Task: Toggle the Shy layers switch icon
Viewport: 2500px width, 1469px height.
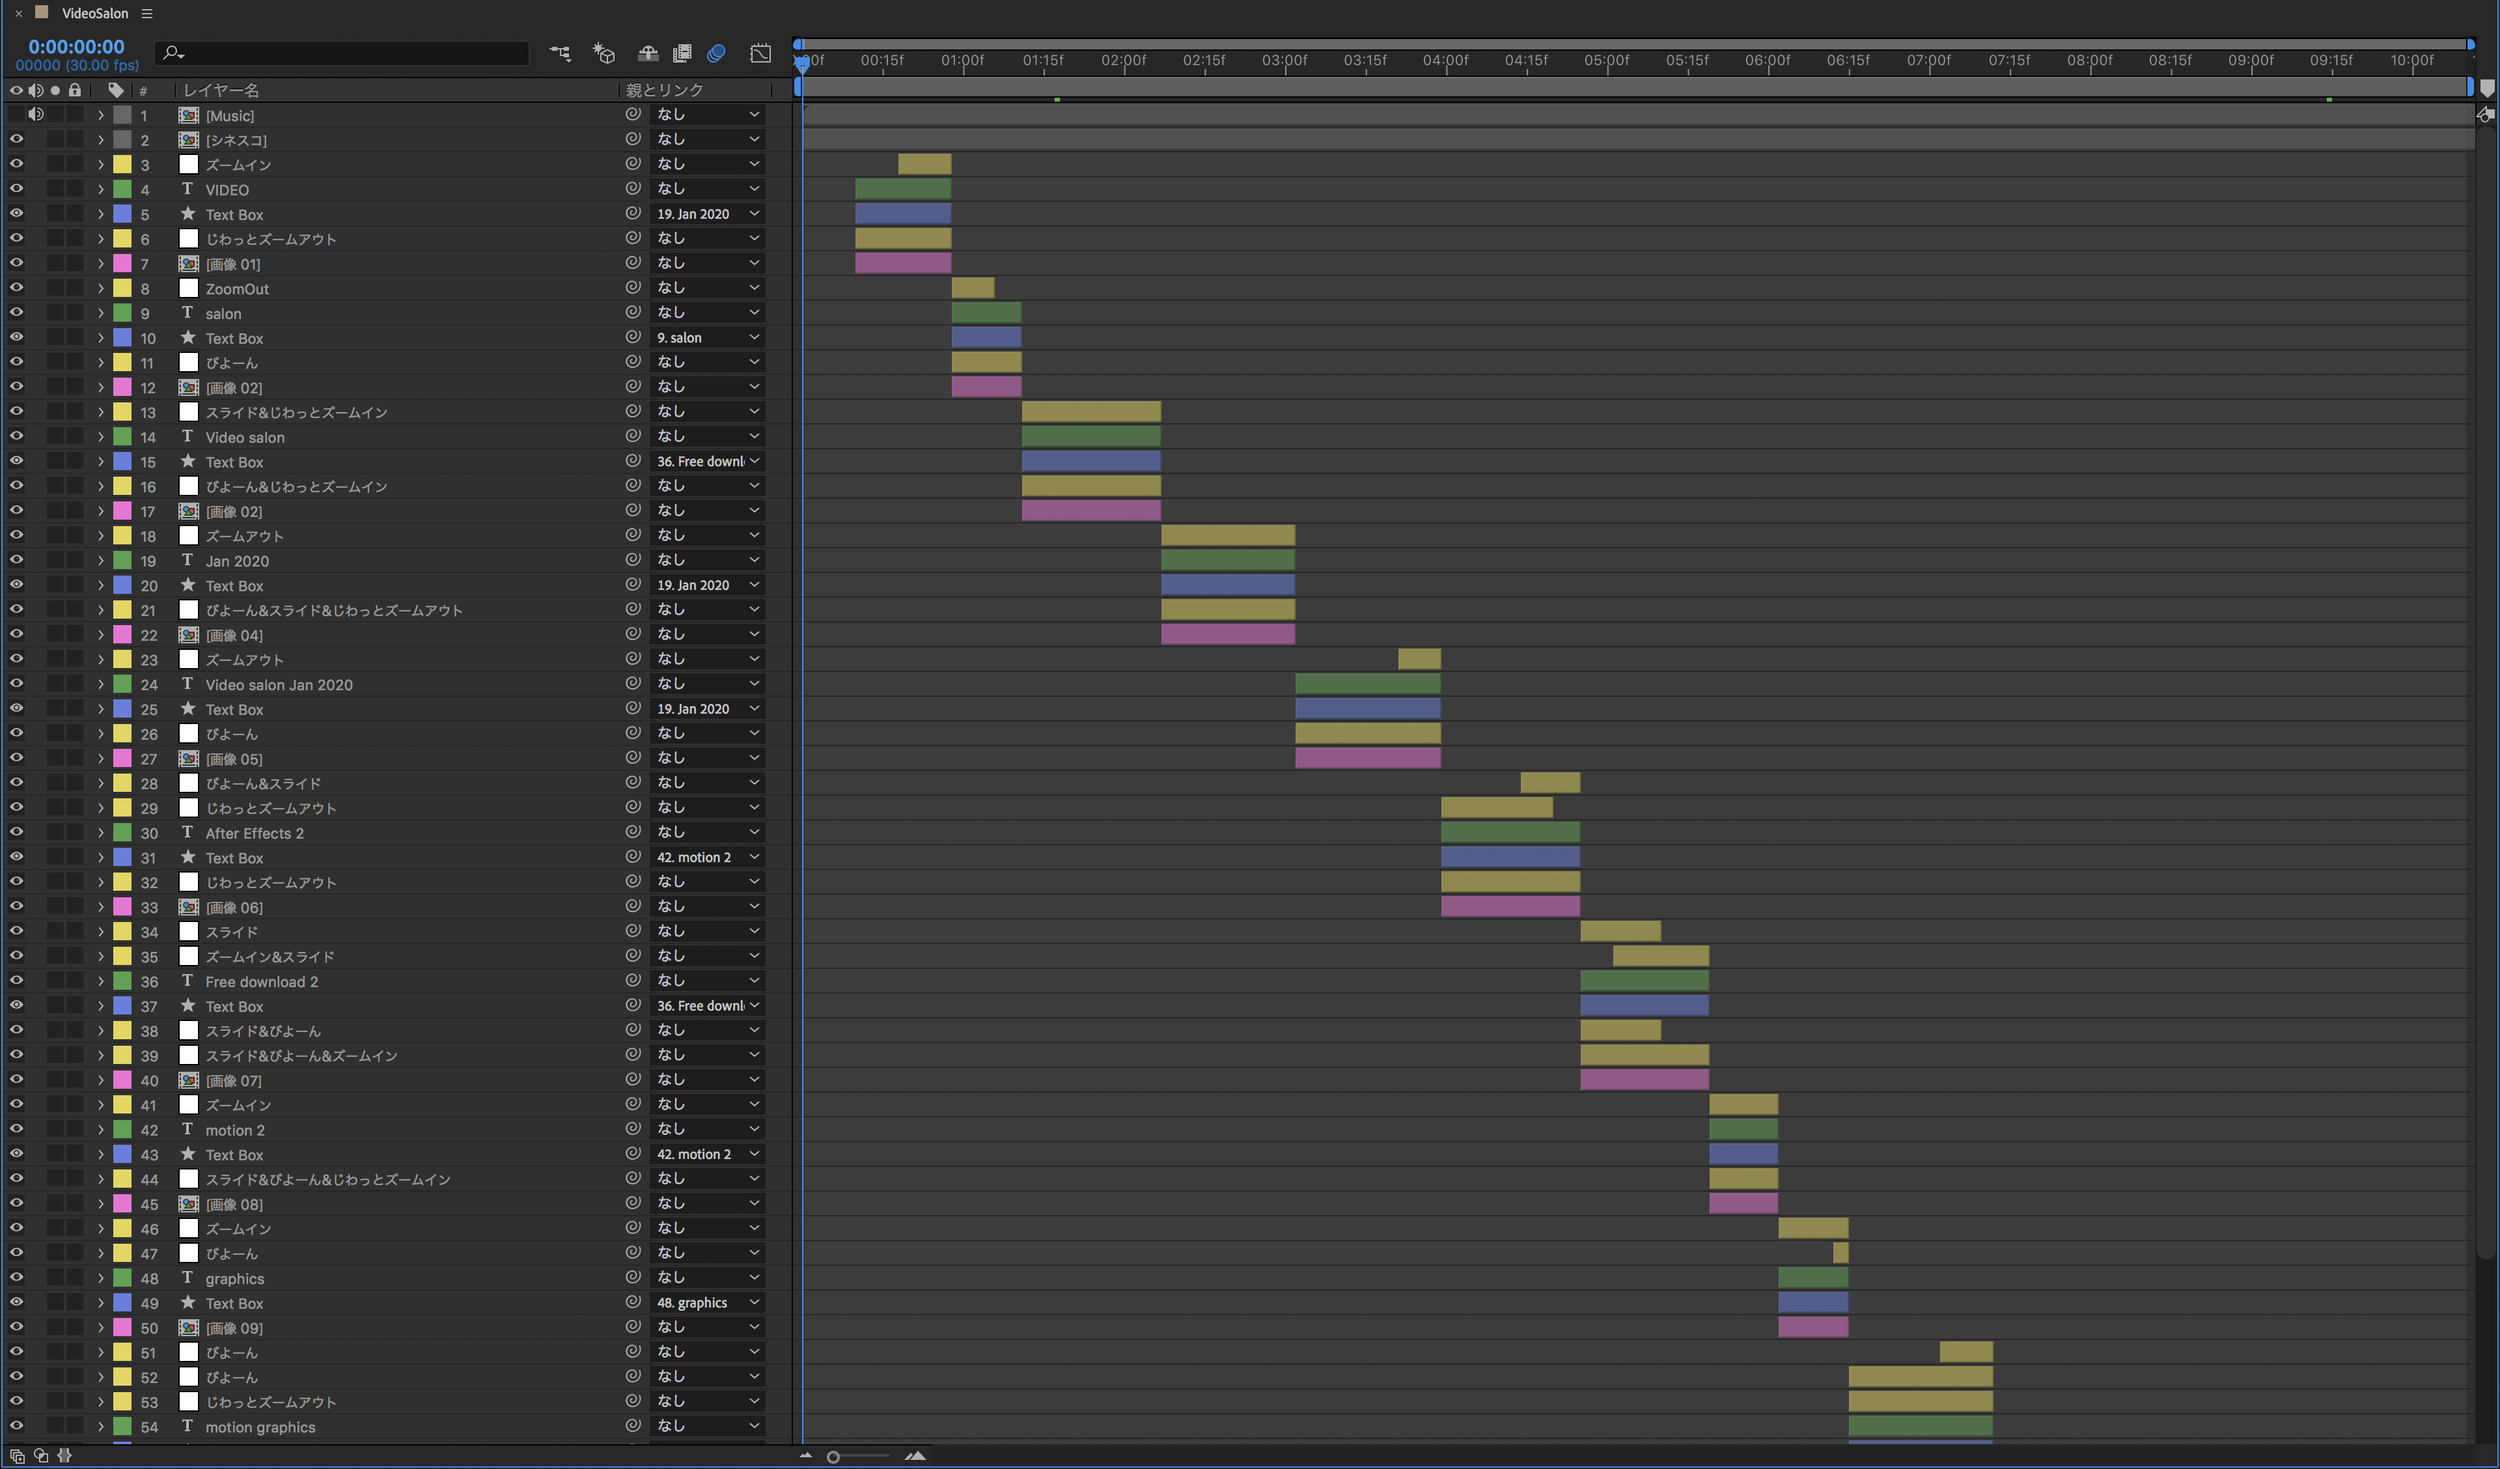Action: [x=648, y=53]
